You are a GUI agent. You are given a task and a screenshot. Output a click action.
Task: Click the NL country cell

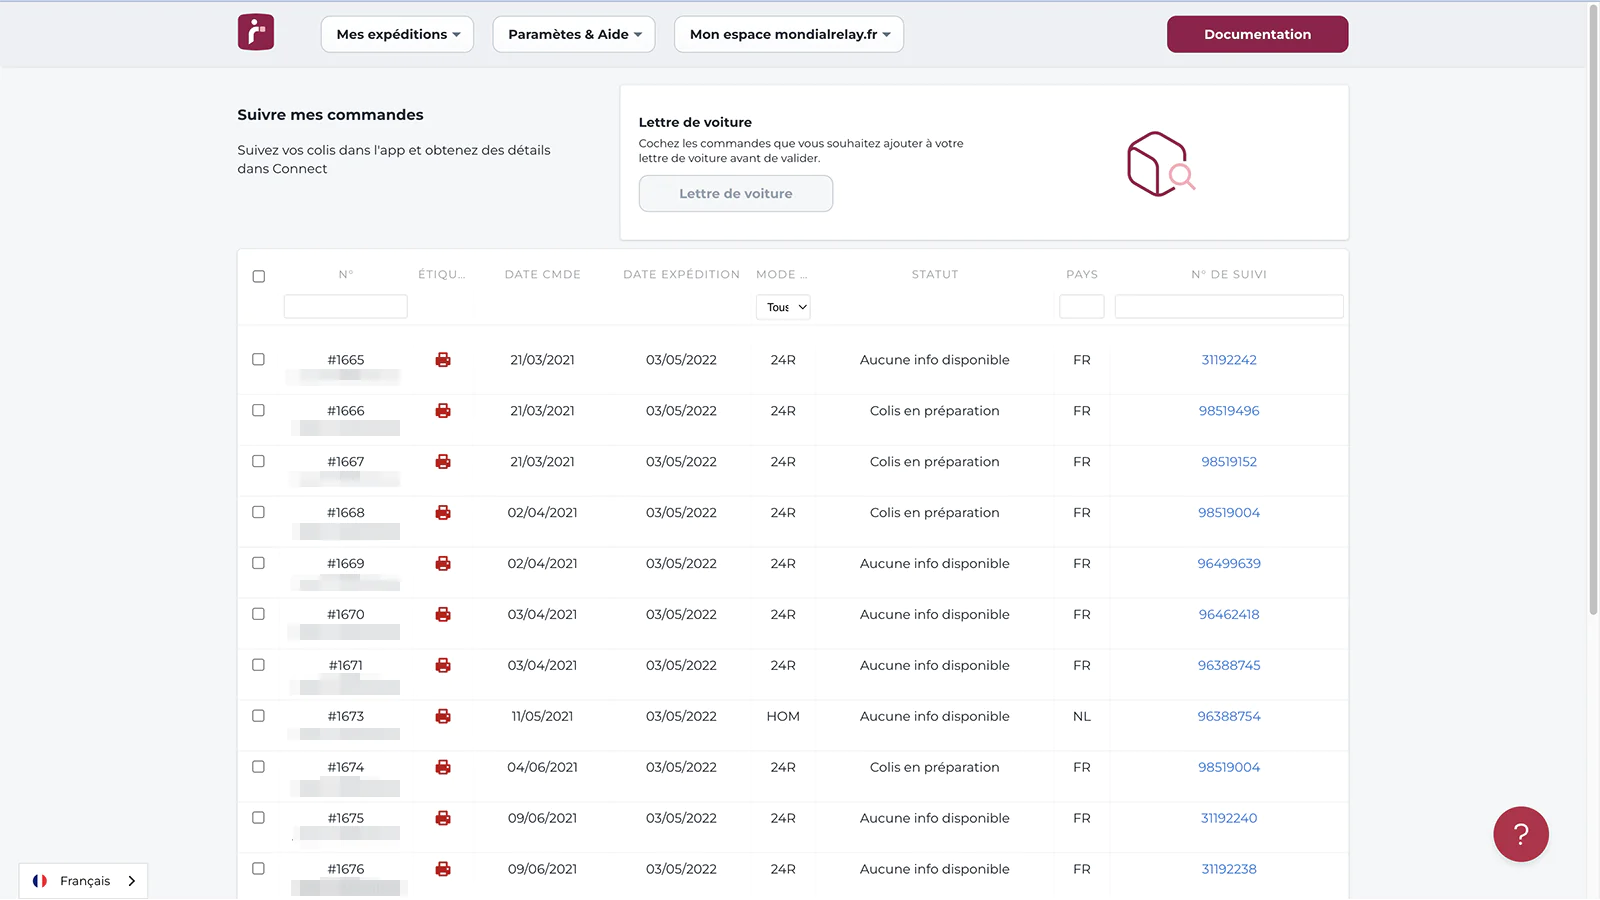tap(1082, 717)
